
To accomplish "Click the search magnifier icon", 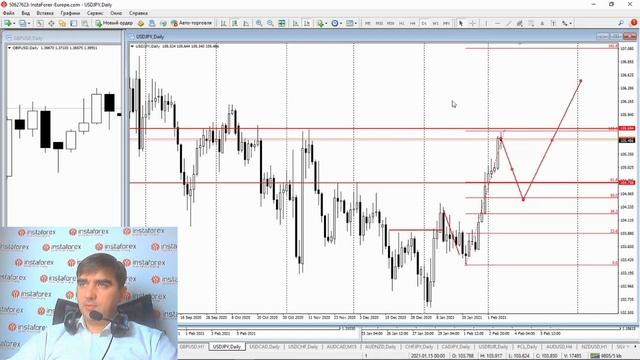I will pos(621,23).
